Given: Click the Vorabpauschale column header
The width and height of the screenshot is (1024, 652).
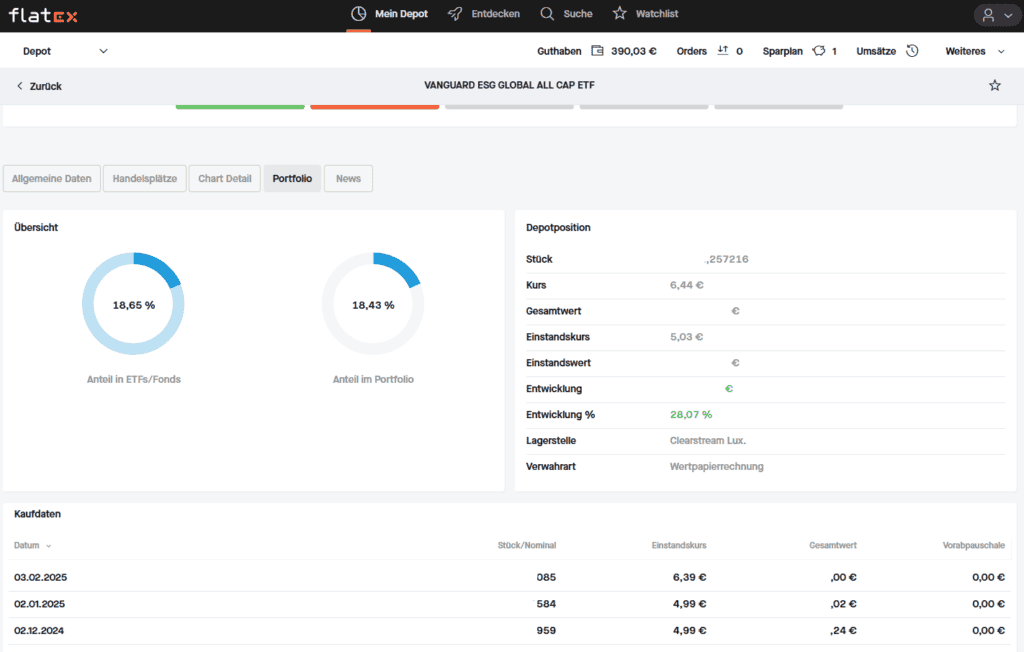Looking at the screenshot, I should pyautogui.click(x=974, y=546).
